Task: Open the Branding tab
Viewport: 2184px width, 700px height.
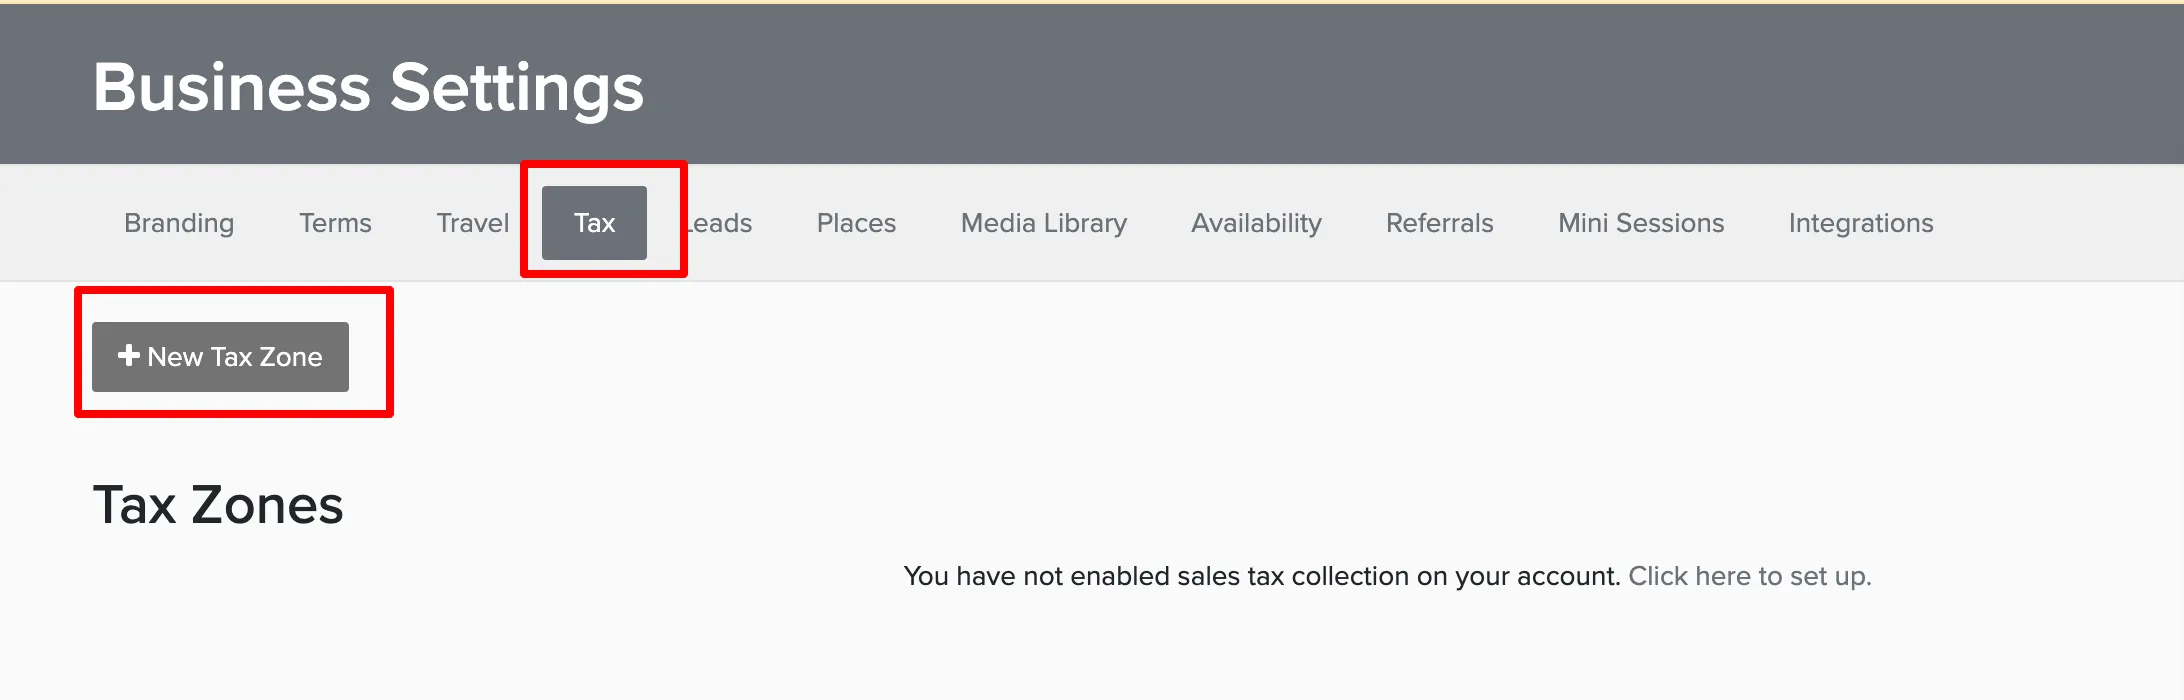Action: (179, 223)
